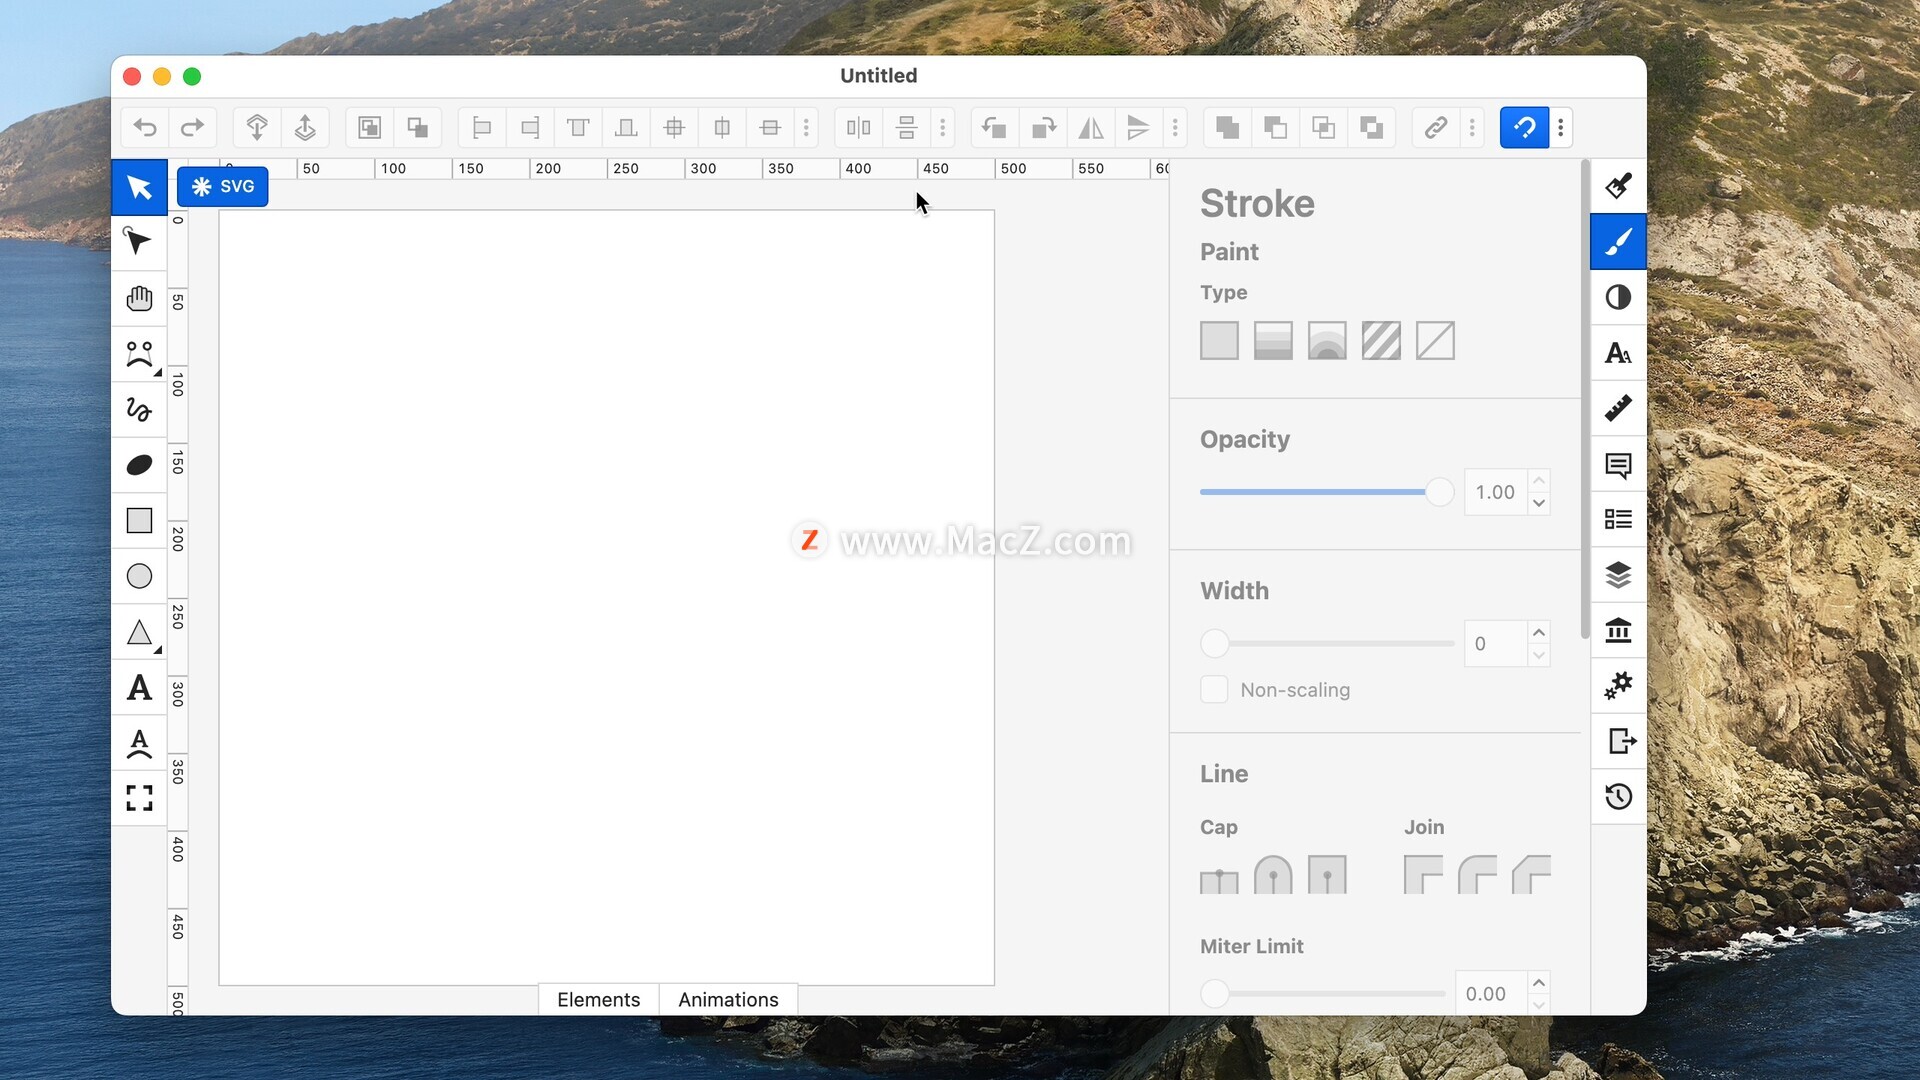Click the Opacity slider handle

[1439, 492]
